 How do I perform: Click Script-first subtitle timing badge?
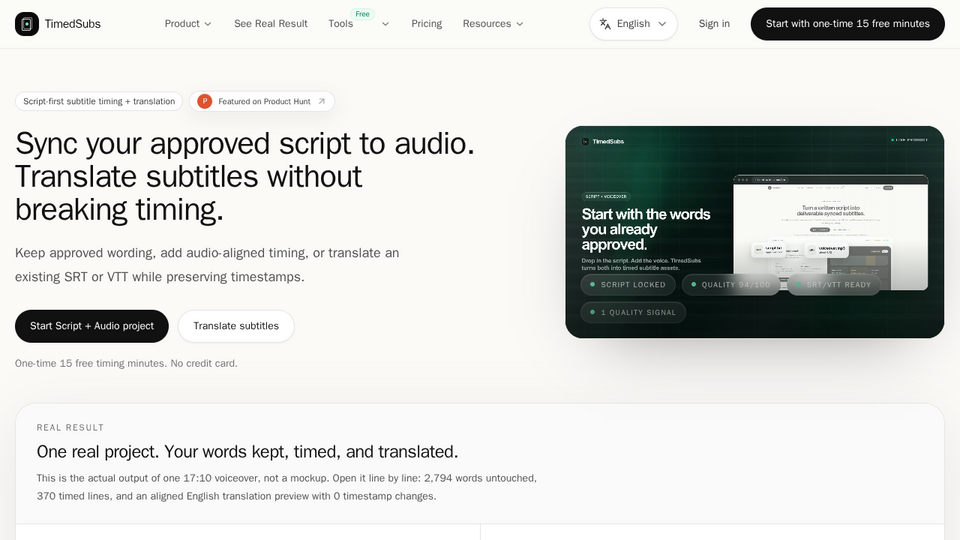99,102
